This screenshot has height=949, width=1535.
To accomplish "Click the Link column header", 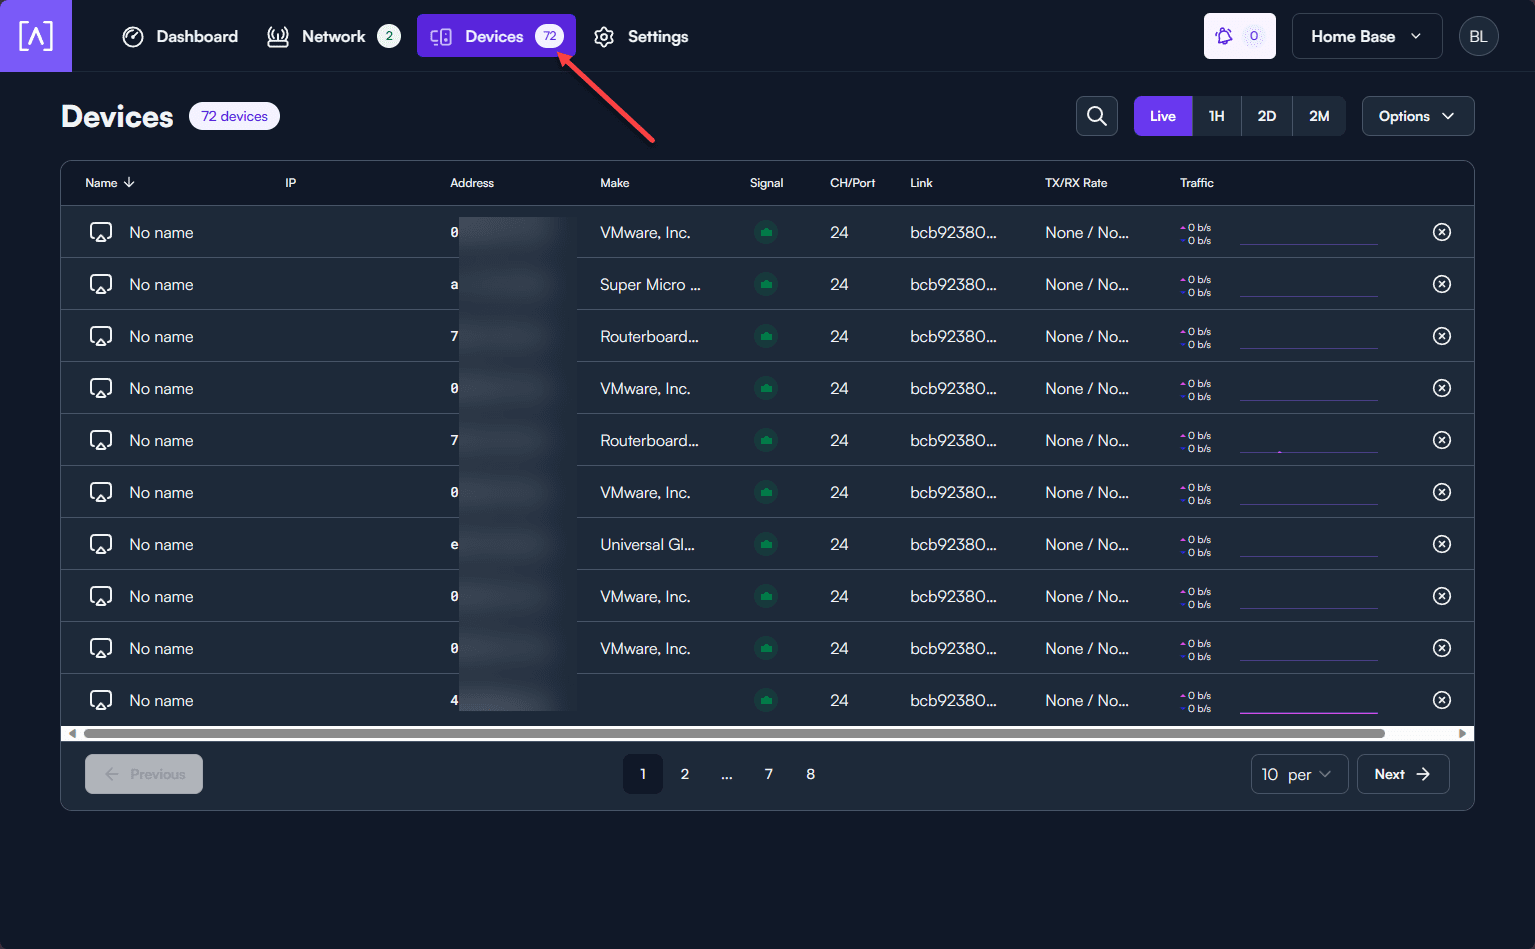I will coord(921,183).
